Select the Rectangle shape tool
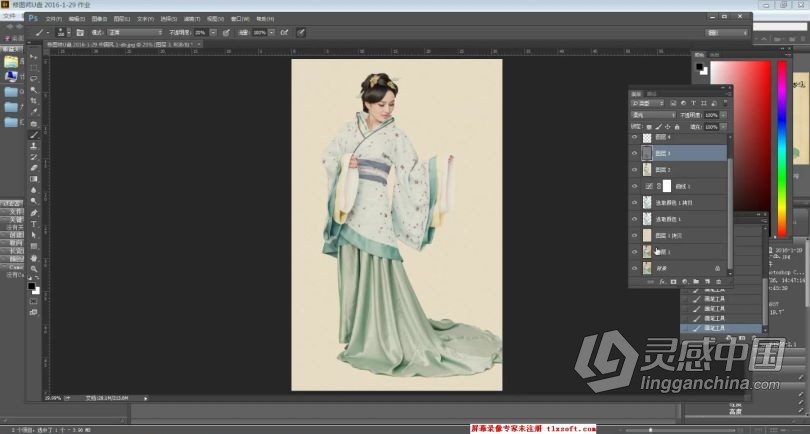Viewport: 810px width, 434px height. (x=34, y=246)
